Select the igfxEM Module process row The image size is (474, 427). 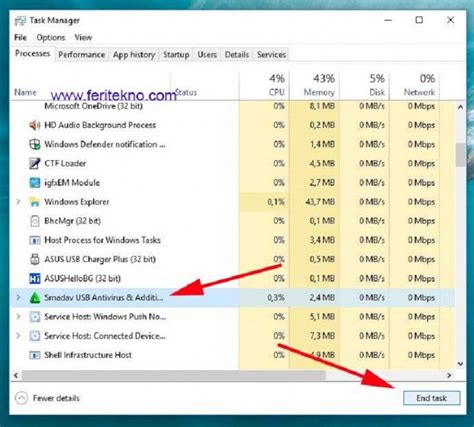pos(233,183)
